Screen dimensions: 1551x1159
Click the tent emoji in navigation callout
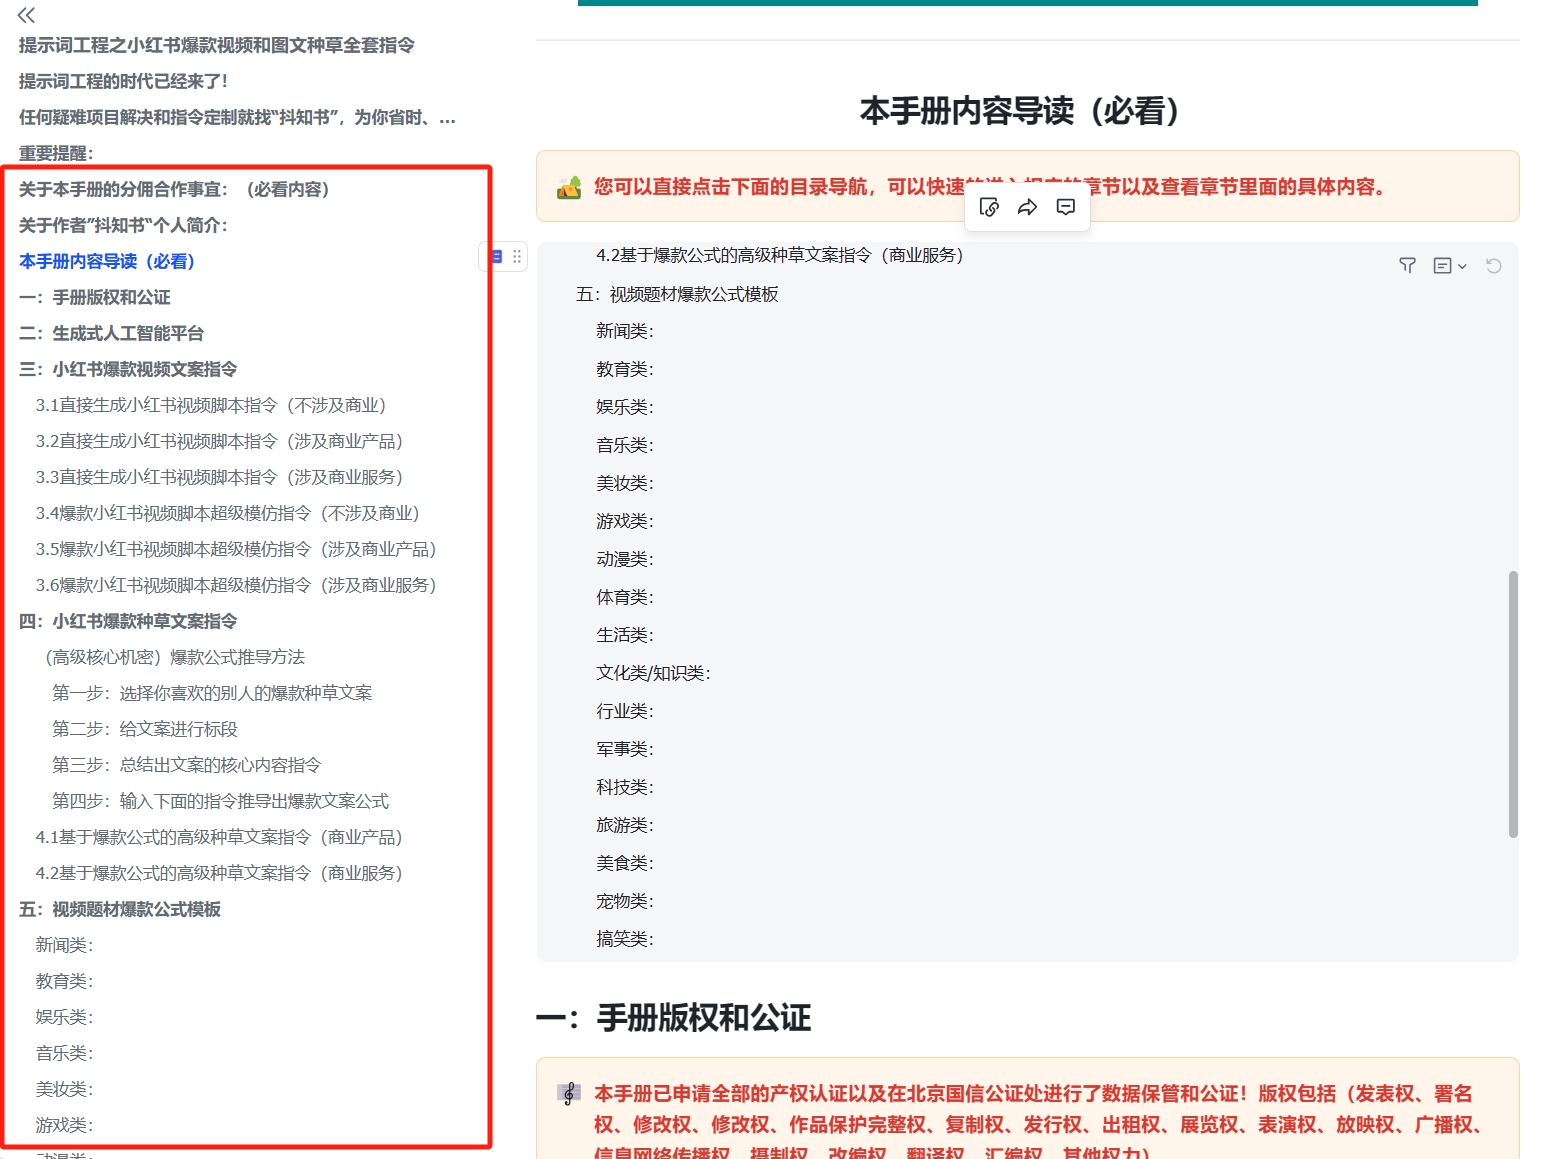click(x=569, y=188)
